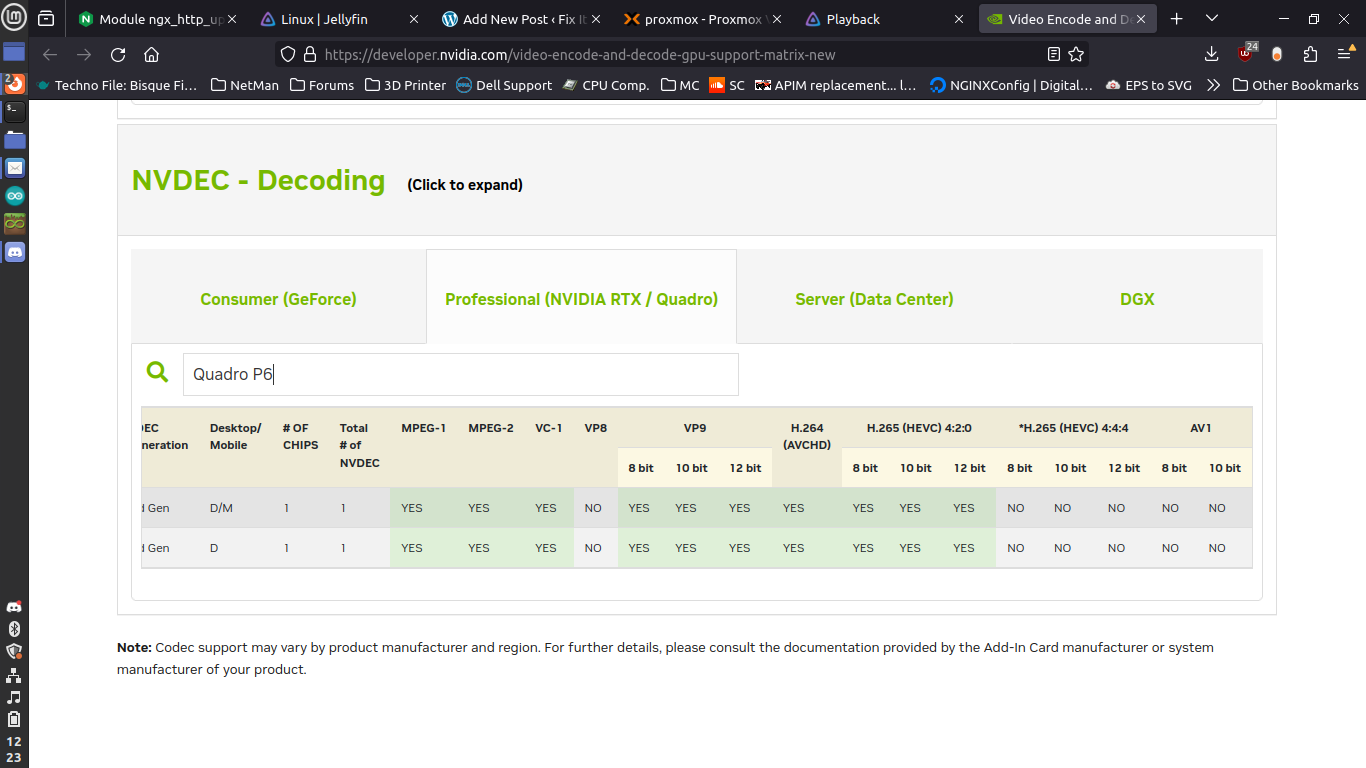The width and height of the screenshot is (1366, 768).
Task: Open the Techno File: Bisque Fi… bookmark
Action: [117, 85]
